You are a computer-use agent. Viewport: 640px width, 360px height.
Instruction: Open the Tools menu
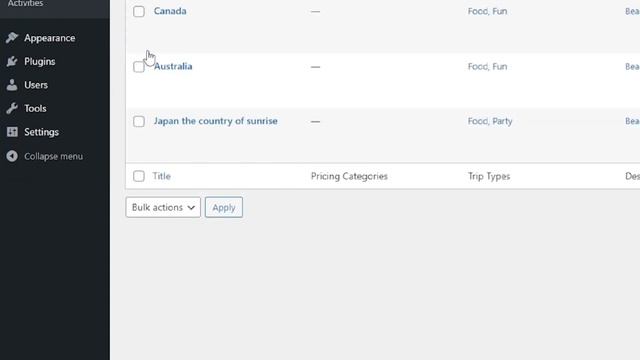pos(35,109)
